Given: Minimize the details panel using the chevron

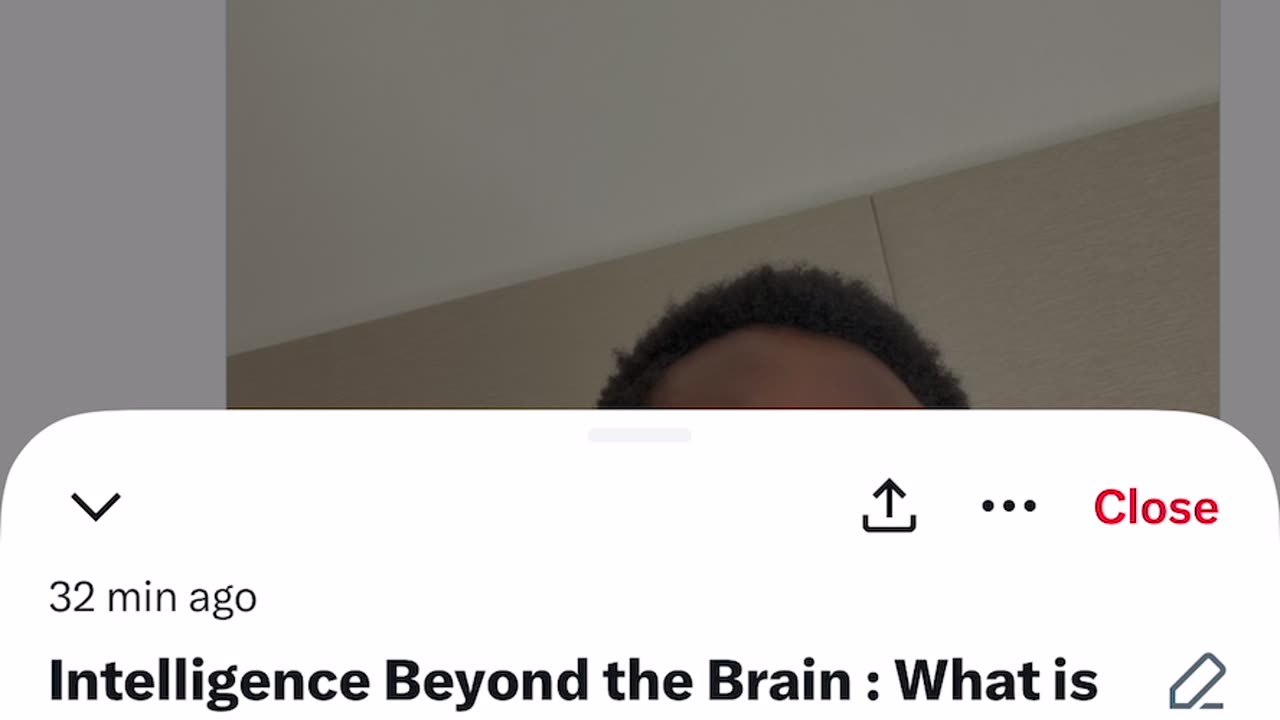Looking at the screenshot, I should click(96, 506).
